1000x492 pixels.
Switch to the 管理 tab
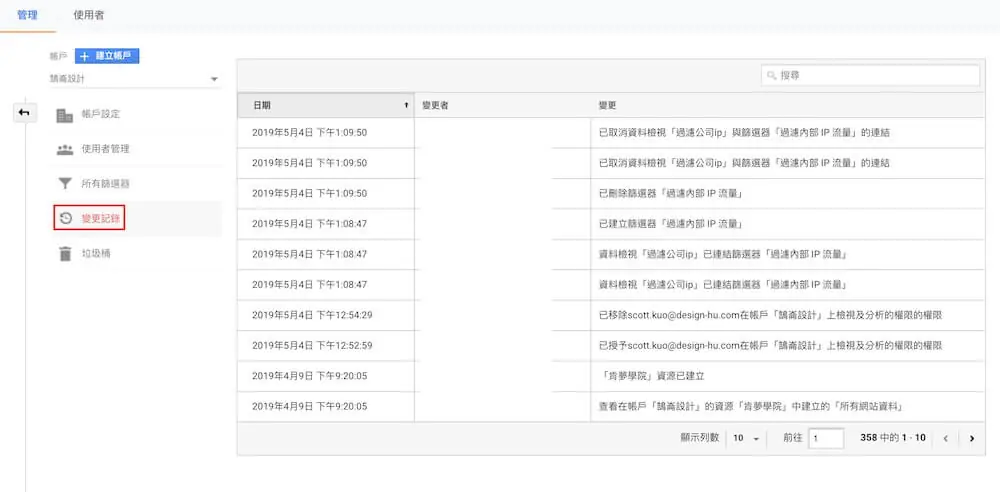(27, 15)
